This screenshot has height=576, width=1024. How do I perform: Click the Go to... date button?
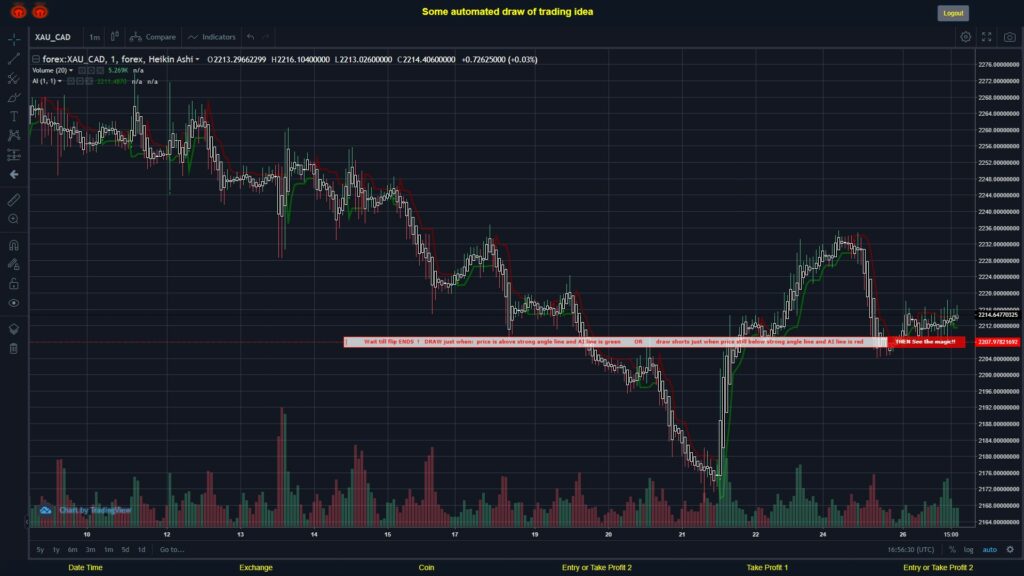click(x=172, y=550)
